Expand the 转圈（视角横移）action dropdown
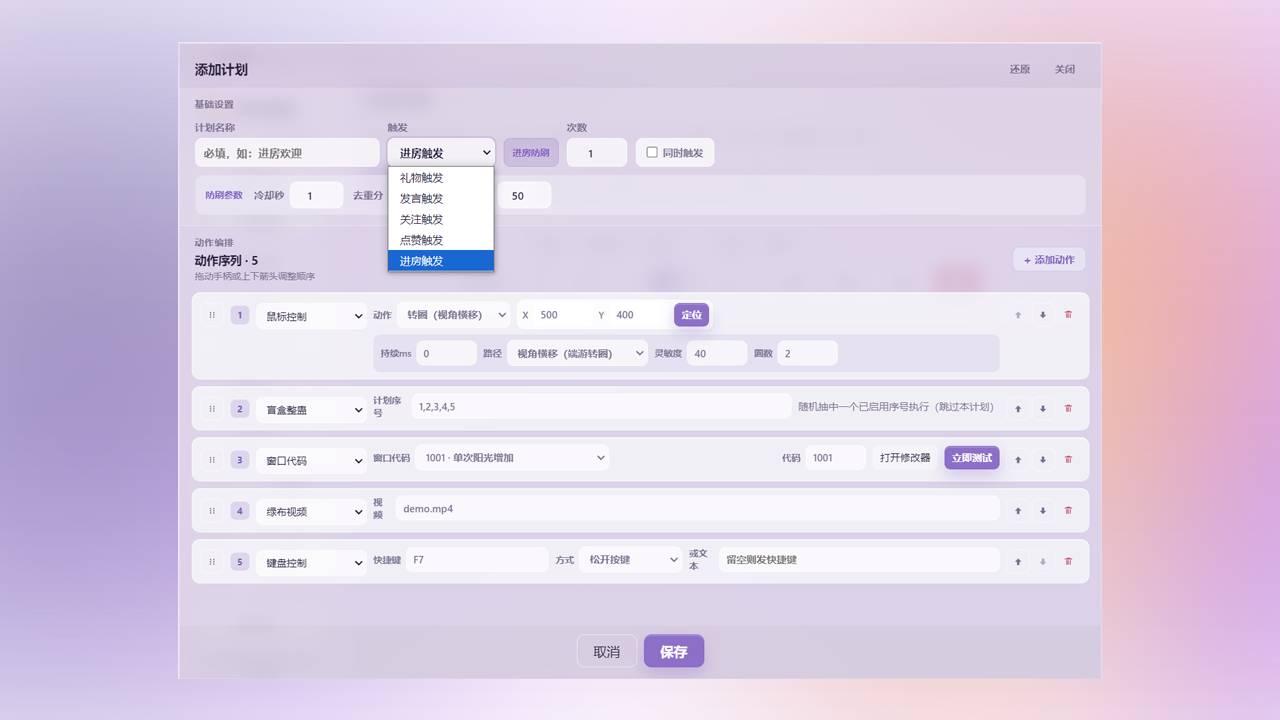Screen dimensions: 1280x720 tap(453, 314)
